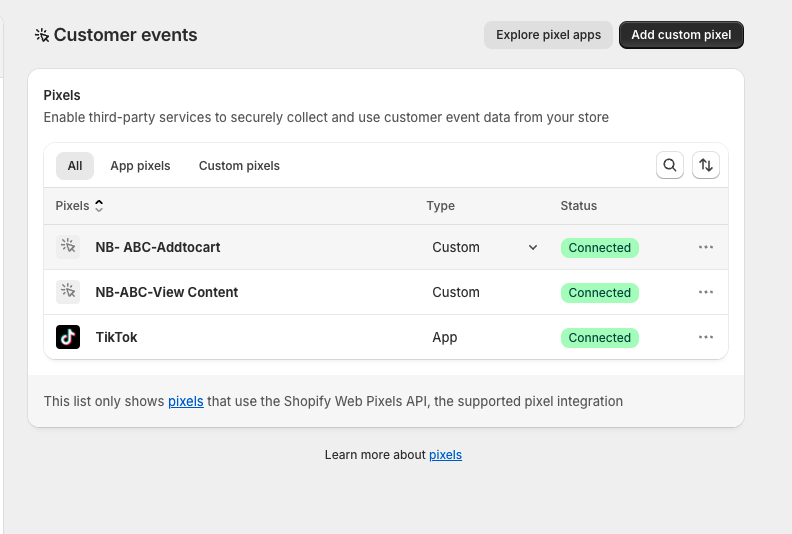Follow the Learn more about pixels link
The height and width of the screenshot is (534, 792).
click(446, 455)
